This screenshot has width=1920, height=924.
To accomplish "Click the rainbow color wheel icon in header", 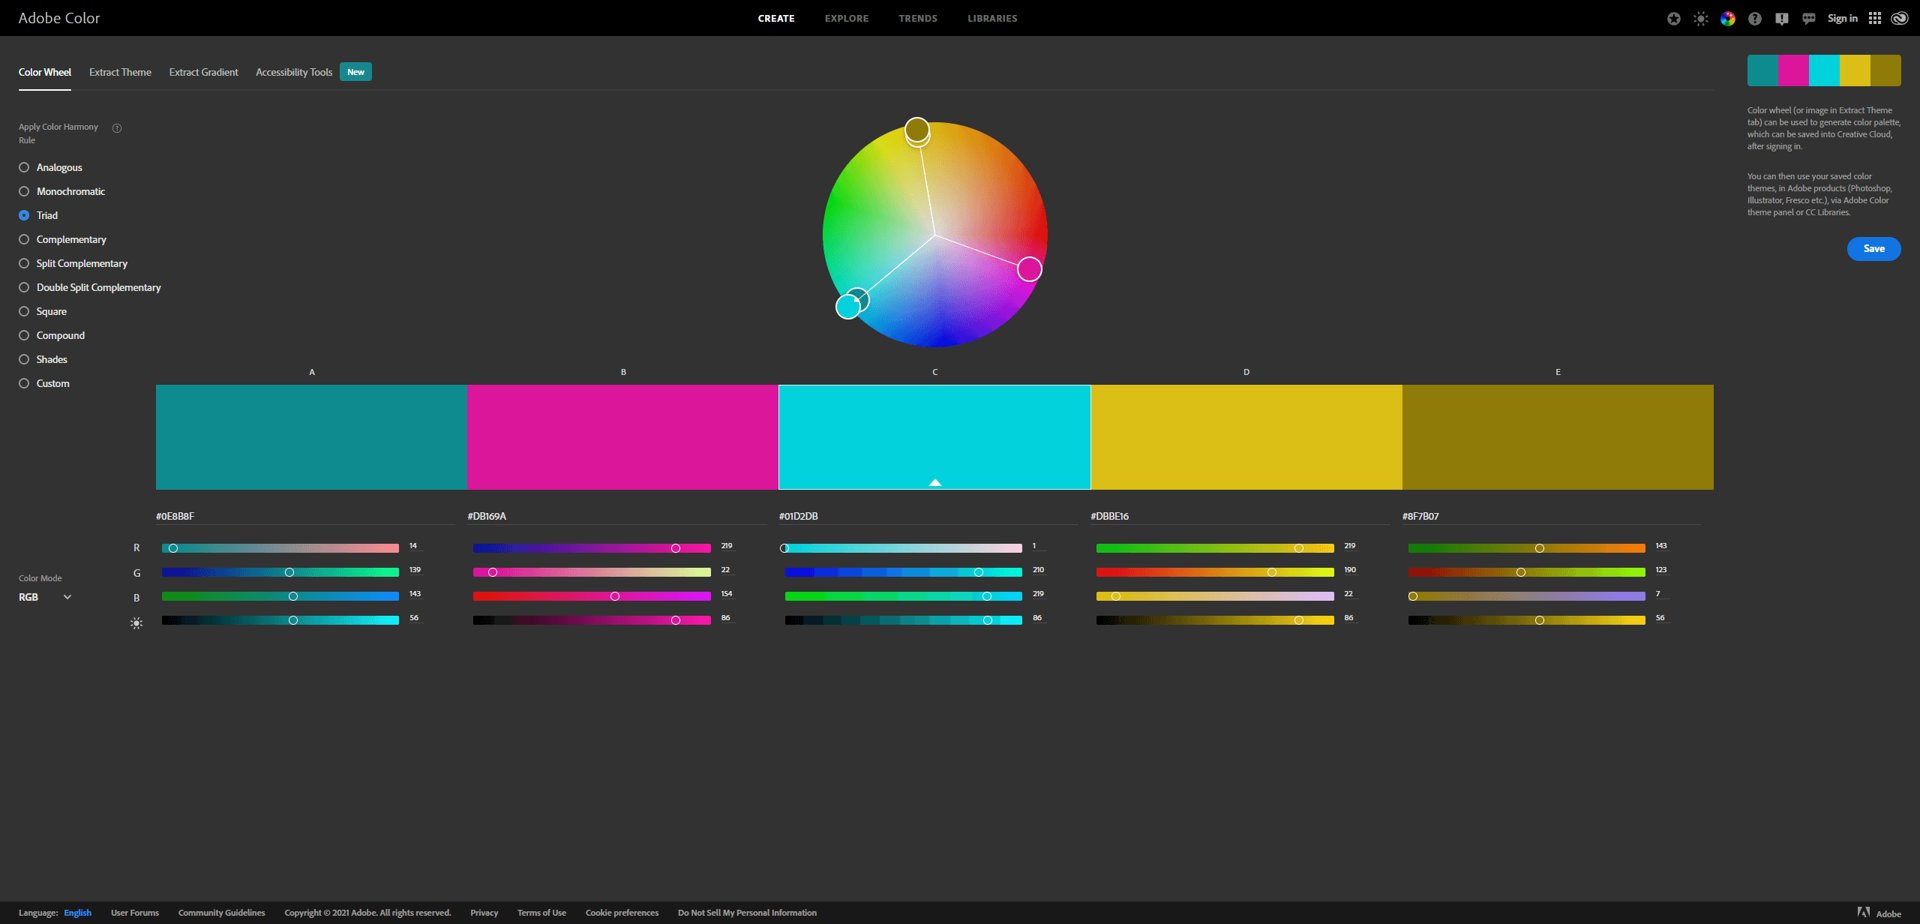I will pyautogui.click(x=1727, y=18).
